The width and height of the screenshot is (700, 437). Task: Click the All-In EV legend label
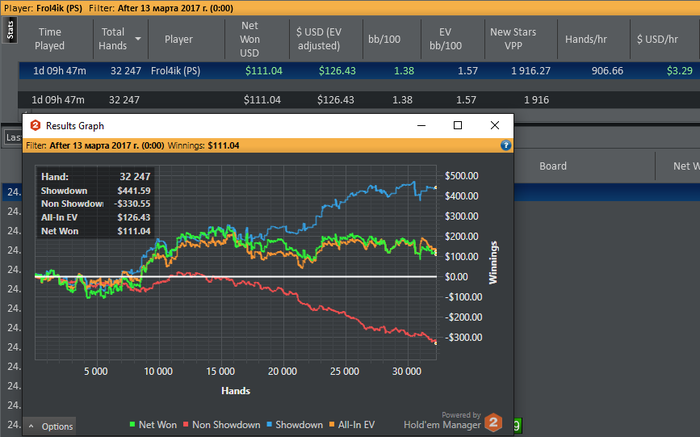(356, 425)
